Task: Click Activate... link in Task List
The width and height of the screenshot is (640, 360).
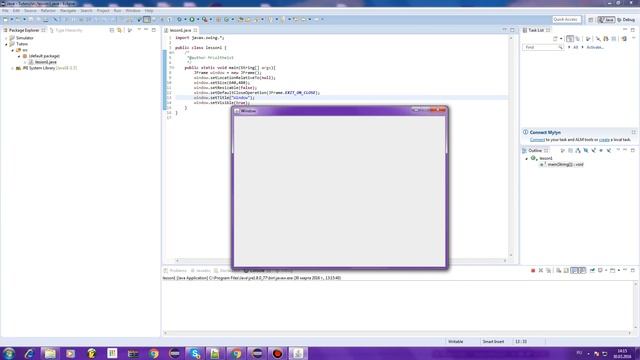Action: 595,47
